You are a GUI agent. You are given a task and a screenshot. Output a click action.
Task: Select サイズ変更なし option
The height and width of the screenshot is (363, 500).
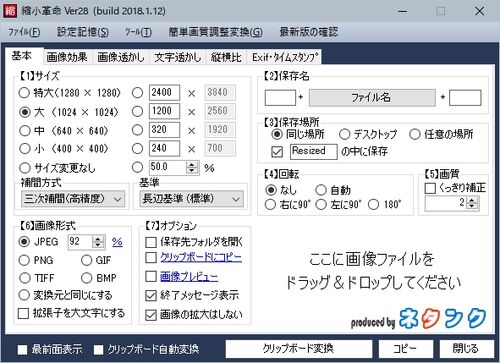(24, 168)
